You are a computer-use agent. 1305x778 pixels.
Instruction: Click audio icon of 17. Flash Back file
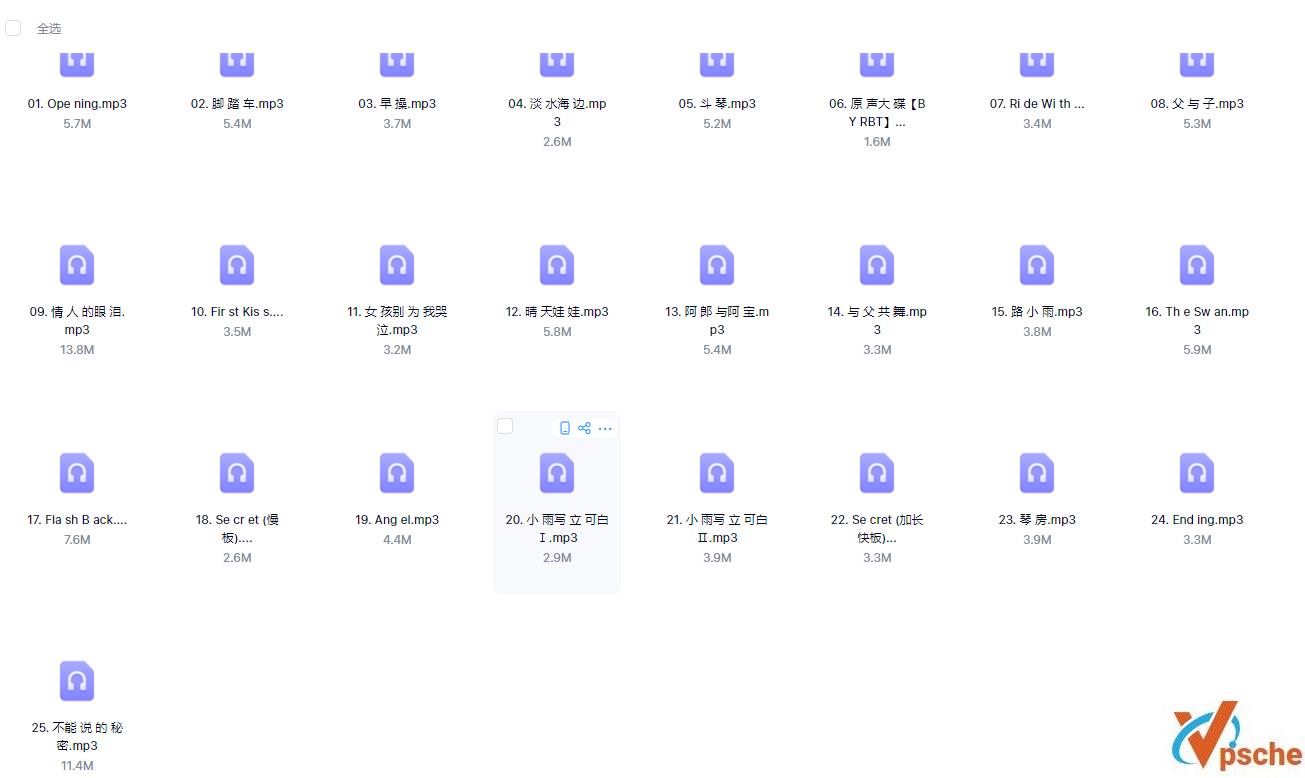(77, 473)
